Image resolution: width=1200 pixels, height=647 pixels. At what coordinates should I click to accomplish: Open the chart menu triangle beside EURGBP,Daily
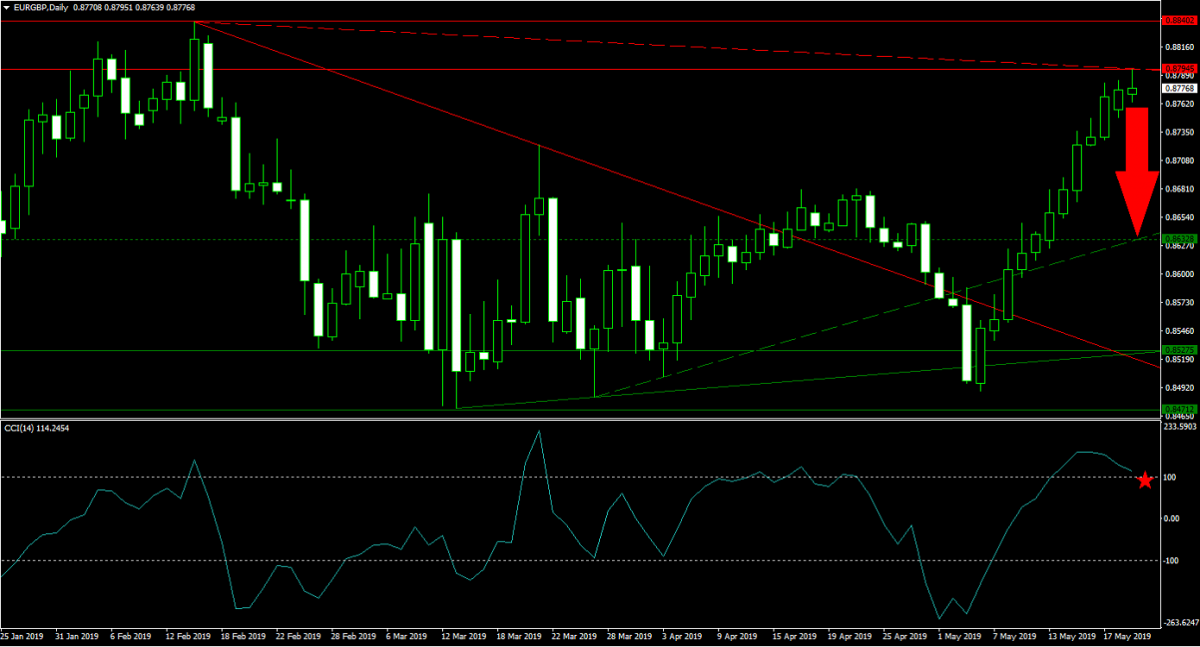tap(7, 7)
